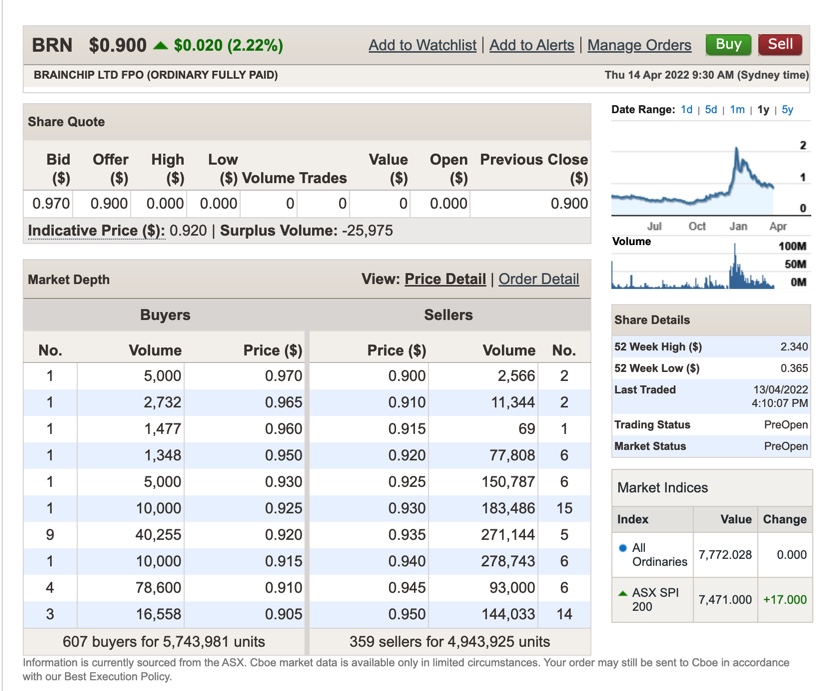Click the green Buy button
The image size is (825, 691).
[x=728, y=44]
